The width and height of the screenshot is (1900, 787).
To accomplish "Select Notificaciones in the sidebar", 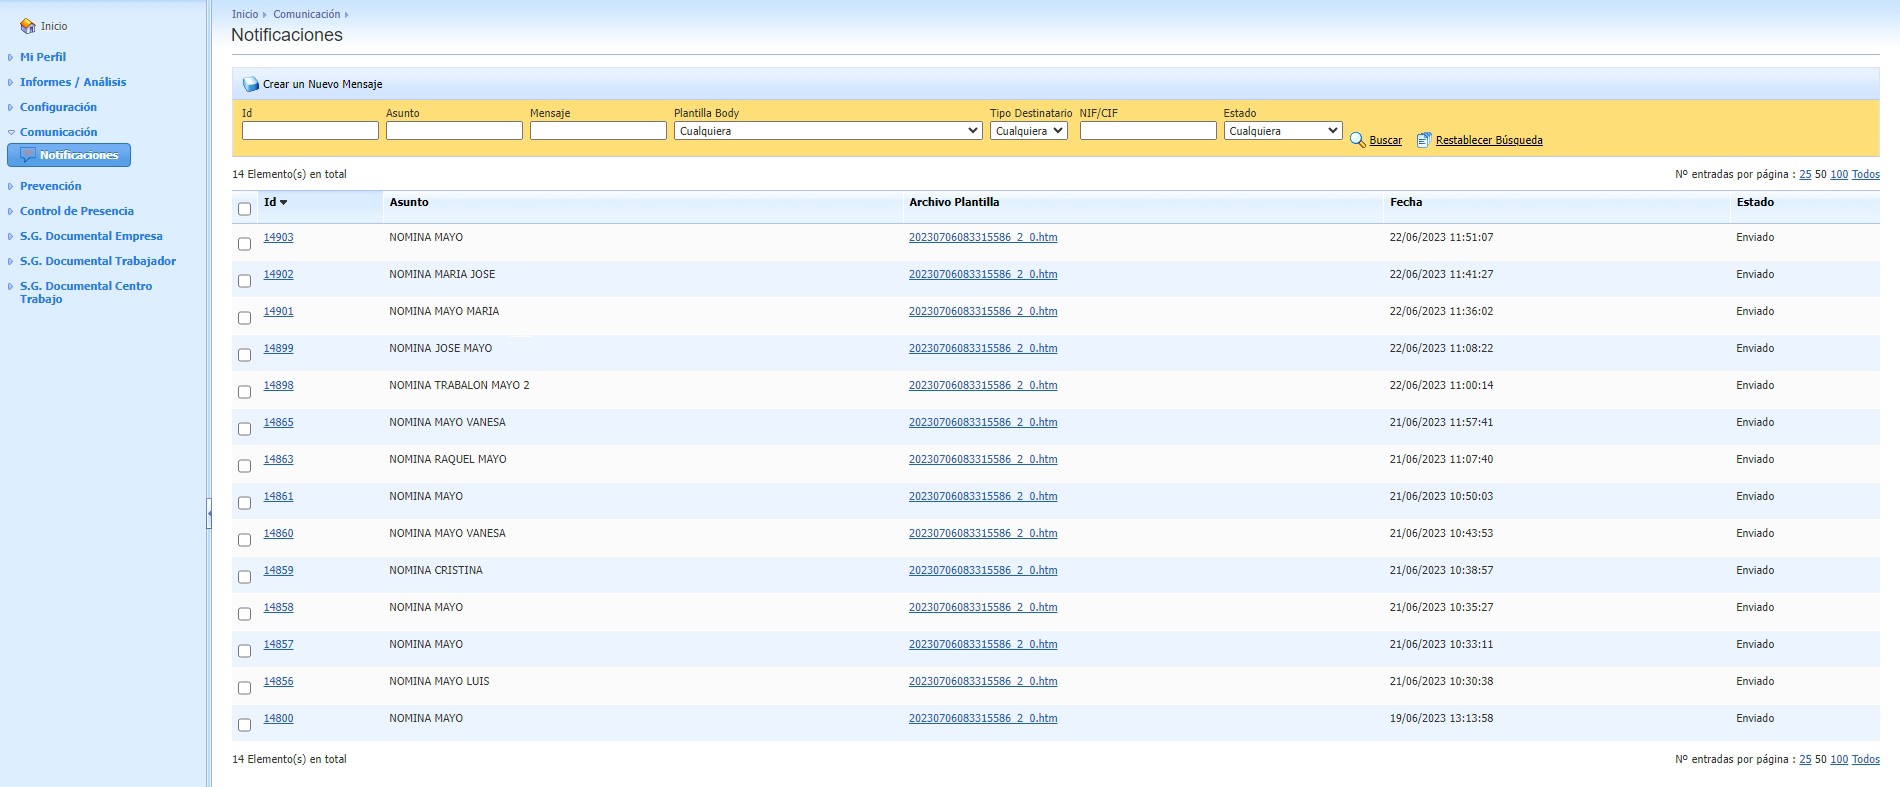I will point(69,155).
